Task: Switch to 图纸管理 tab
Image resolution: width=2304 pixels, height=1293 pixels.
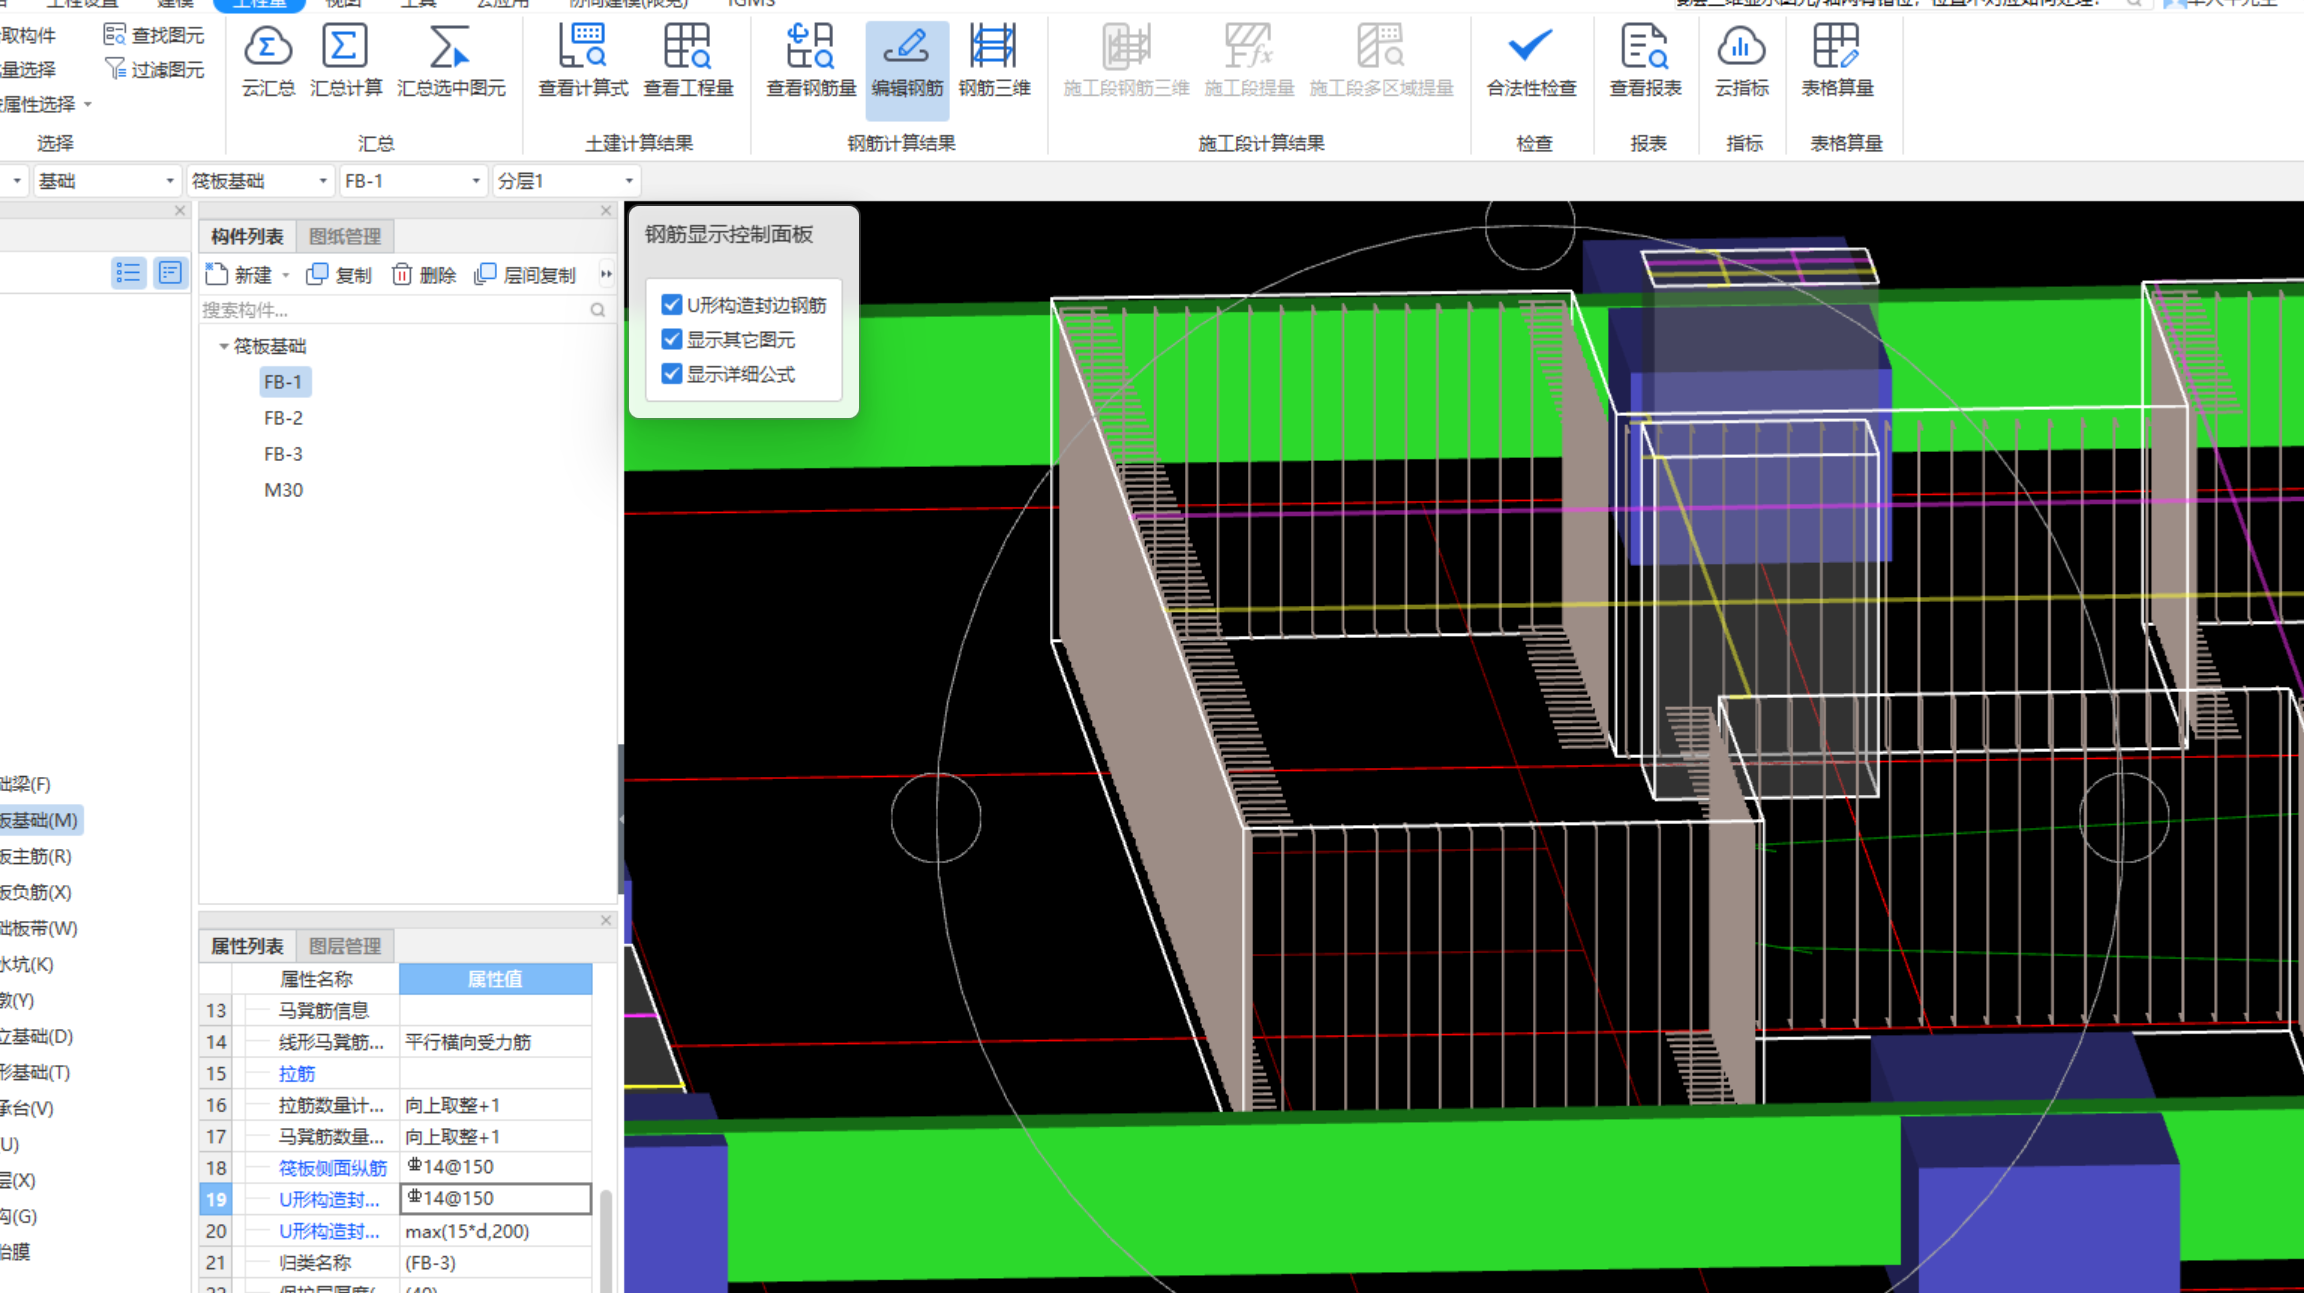Action: 345,236
